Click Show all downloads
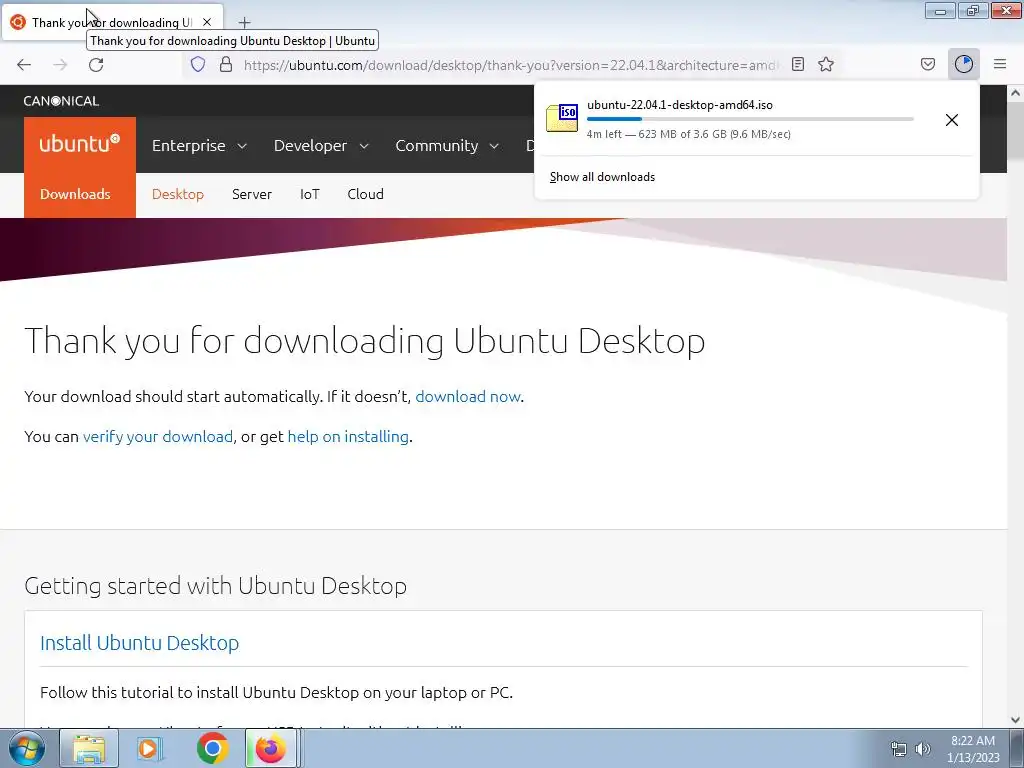The height and width of the screenshot is (768, 1024). 602,177
